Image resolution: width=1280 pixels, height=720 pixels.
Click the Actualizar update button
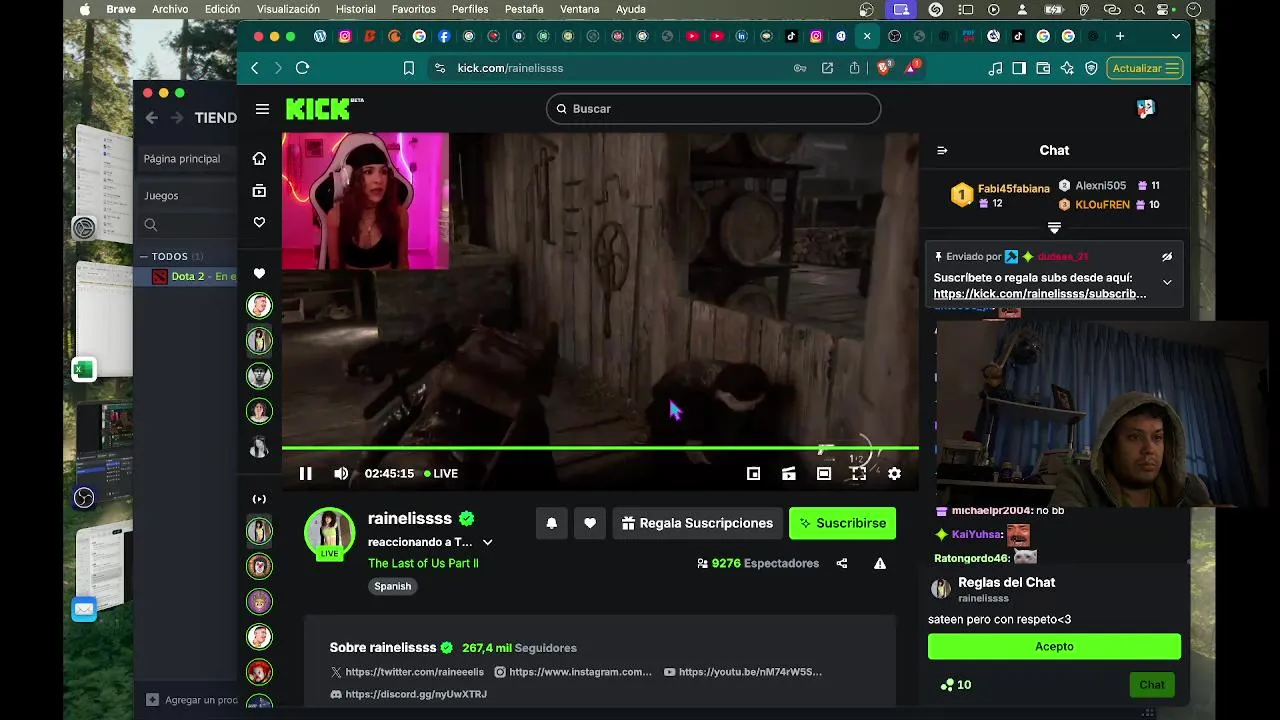pos(1145,68)
